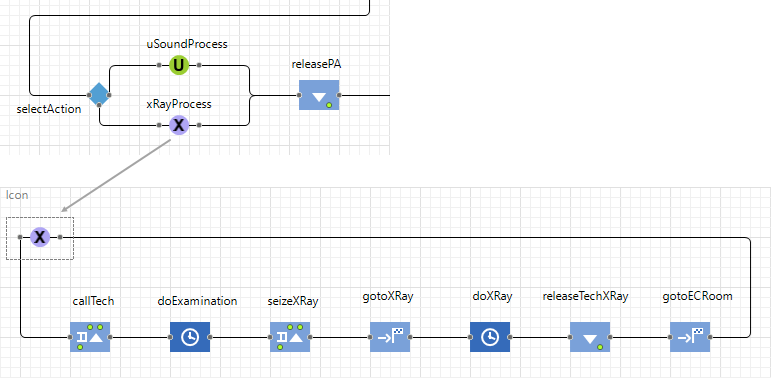Click the selectAction label text
Viewport: 771px width, 378px height.
tap(49, 109)
